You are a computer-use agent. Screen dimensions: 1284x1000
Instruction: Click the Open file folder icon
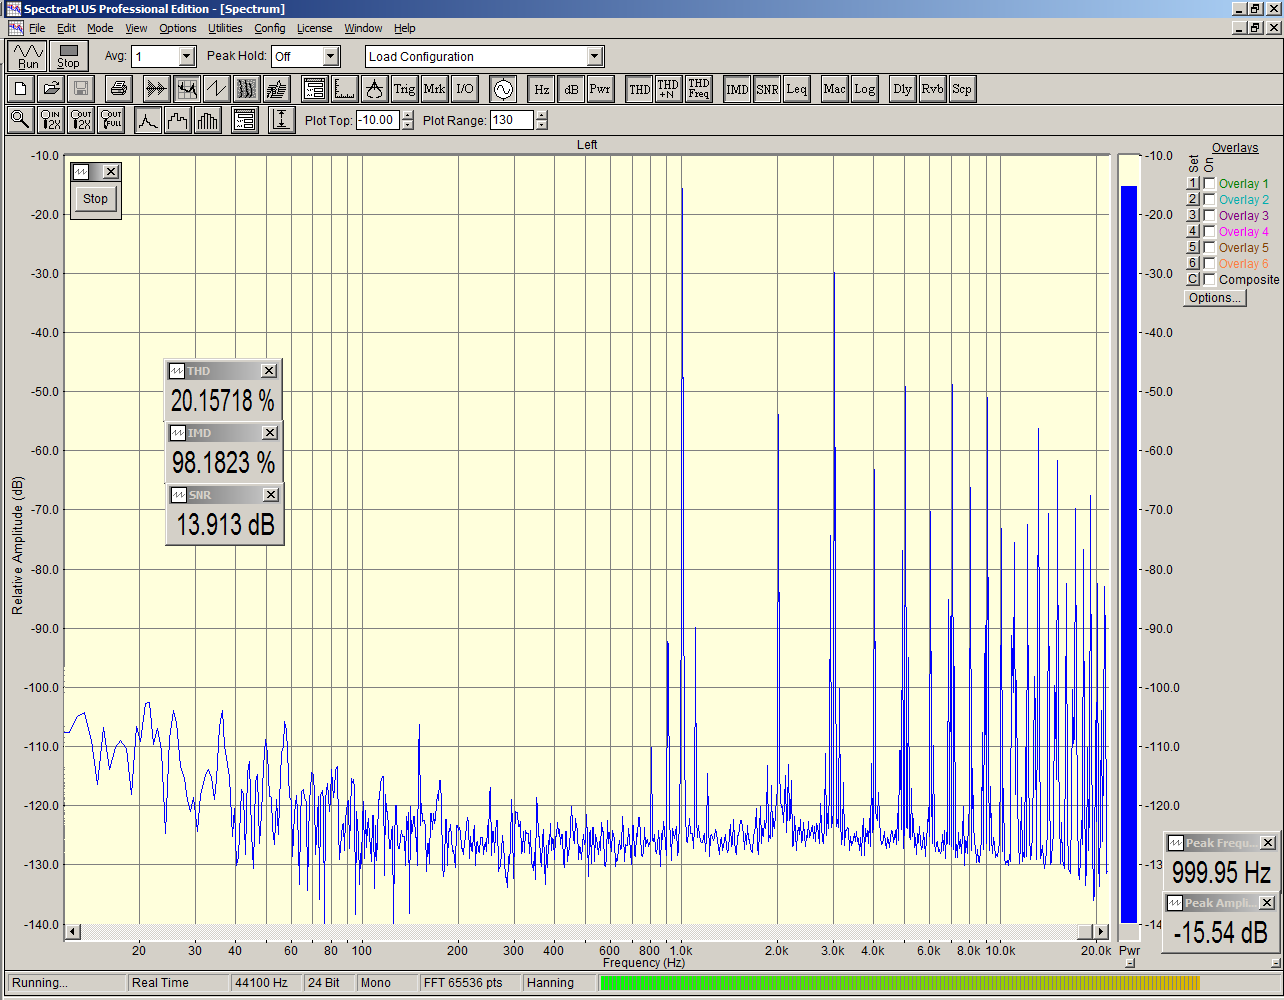point(51,89)
